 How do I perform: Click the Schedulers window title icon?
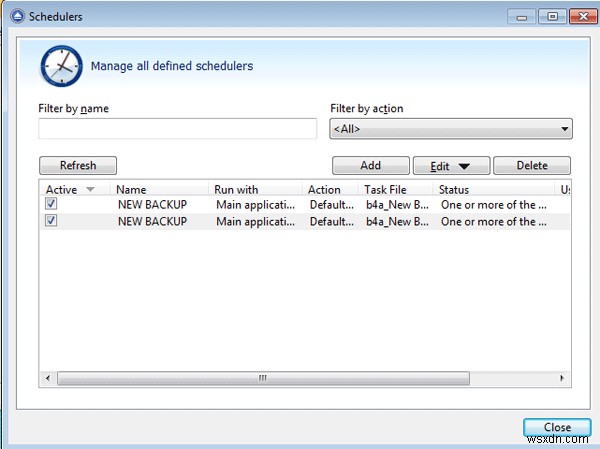[x=17, y=16]
